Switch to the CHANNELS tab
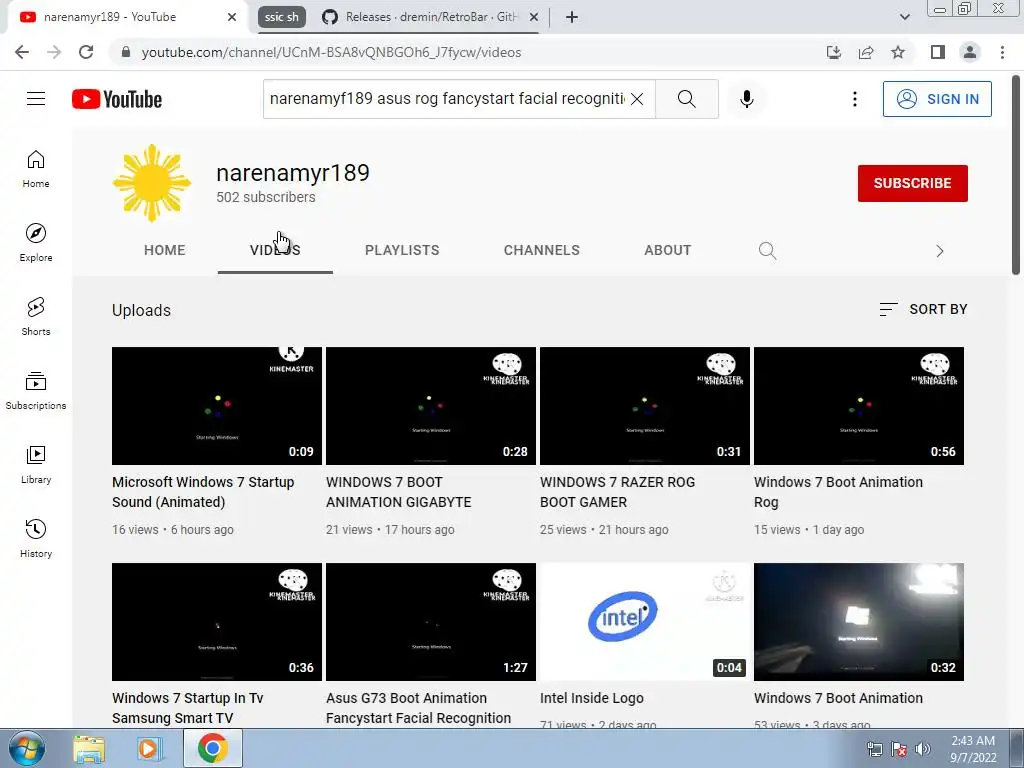The height and width of the screenshot is (768, 1024). pos(541,250)
